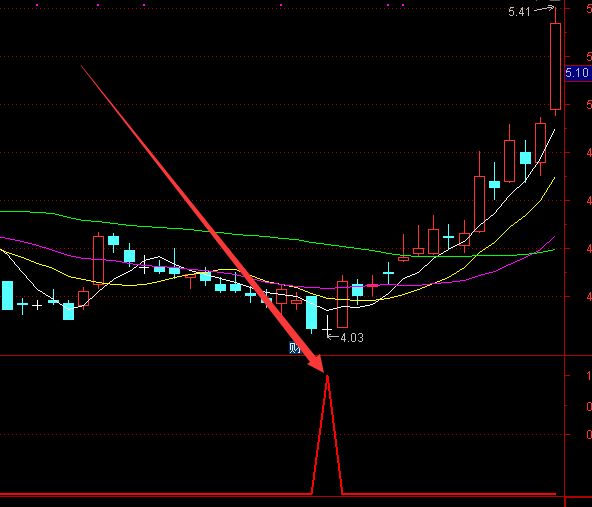Click the red arrow's arrowhead tip
Screen dimensions: 592x507
pos(323,371)
